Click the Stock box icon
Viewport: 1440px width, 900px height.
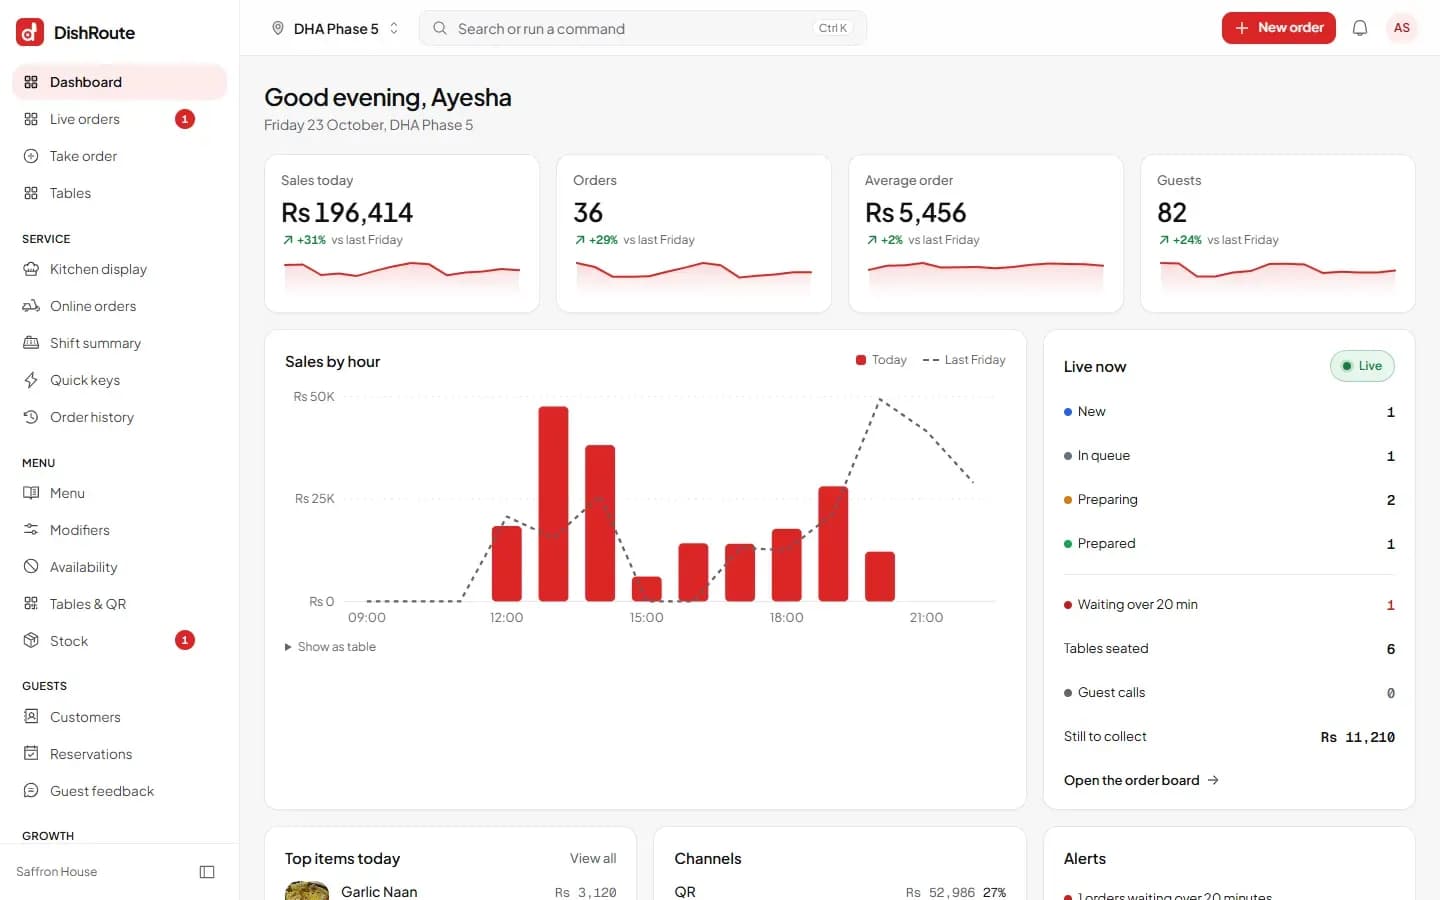click(x=31, y=641)
